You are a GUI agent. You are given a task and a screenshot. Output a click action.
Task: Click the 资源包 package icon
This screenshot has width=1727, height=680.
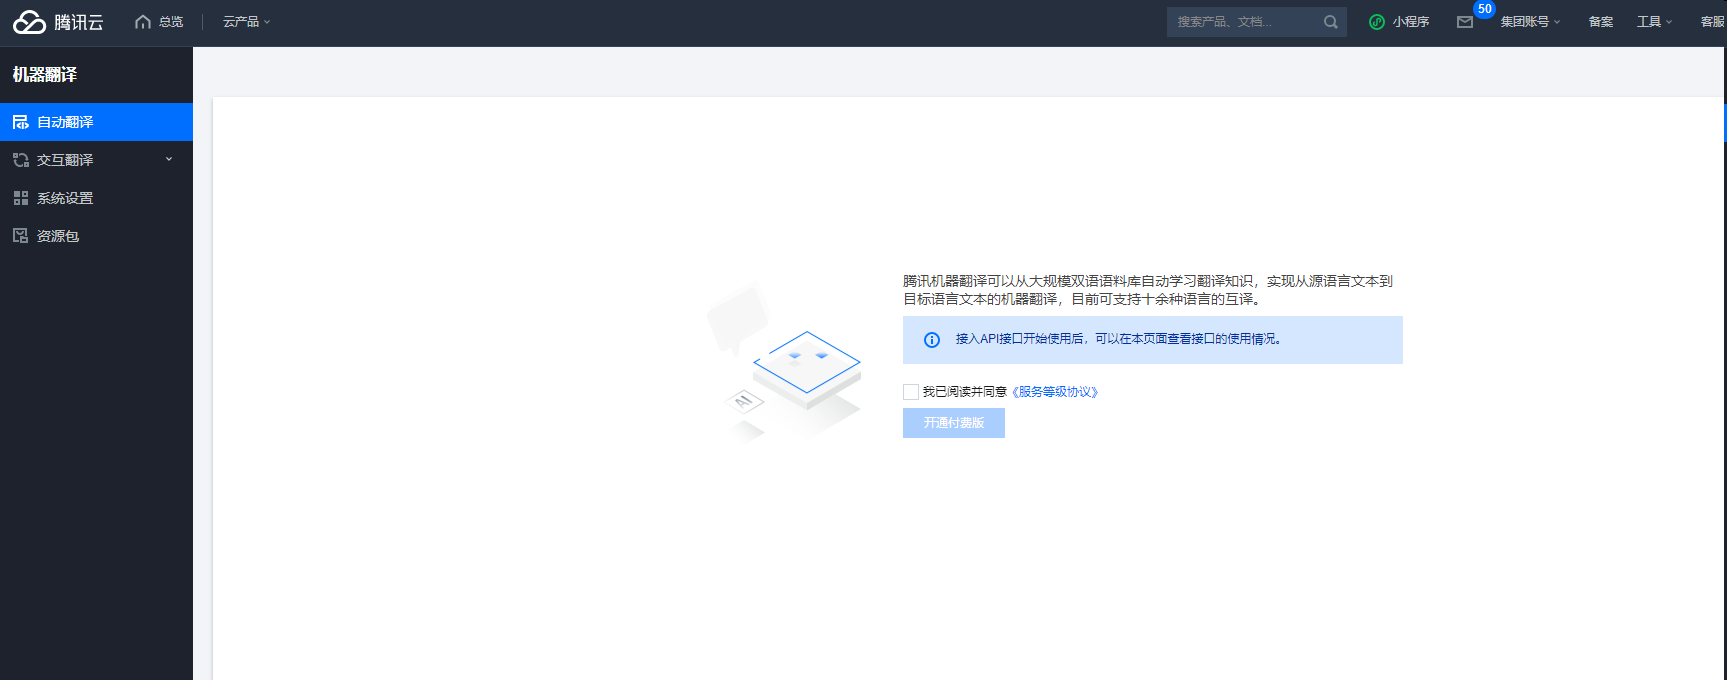[21, 236]
